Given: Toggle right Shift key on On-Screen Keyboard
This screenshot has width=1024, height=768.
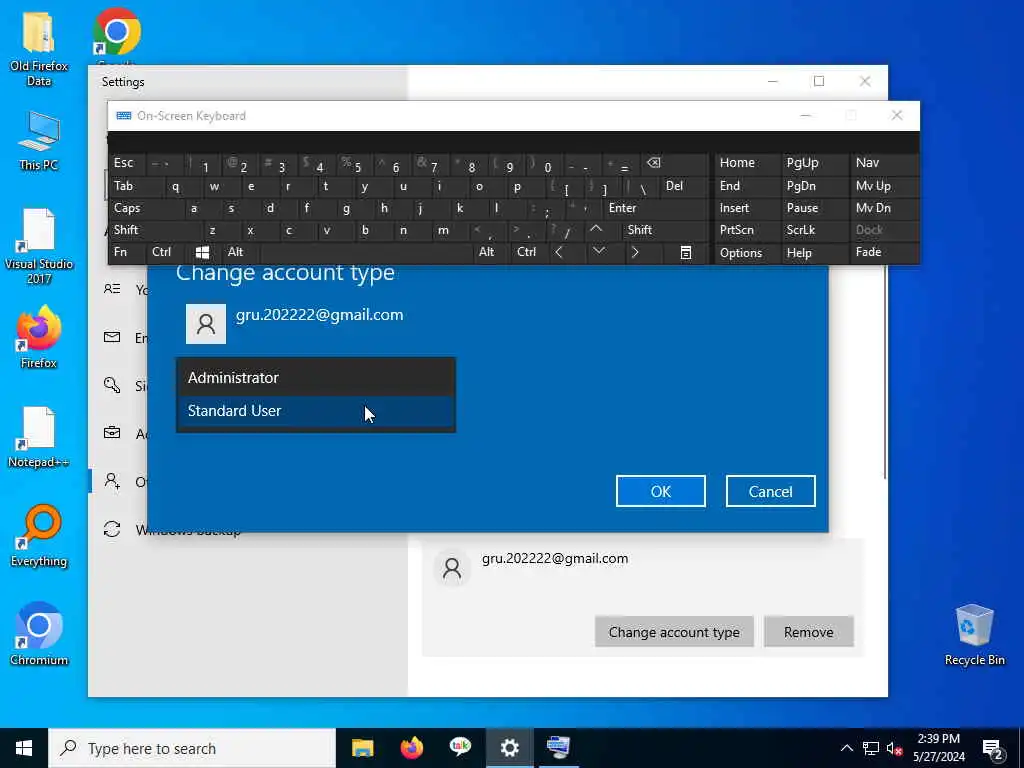Looking at the screenshot, I should (663, 230).
